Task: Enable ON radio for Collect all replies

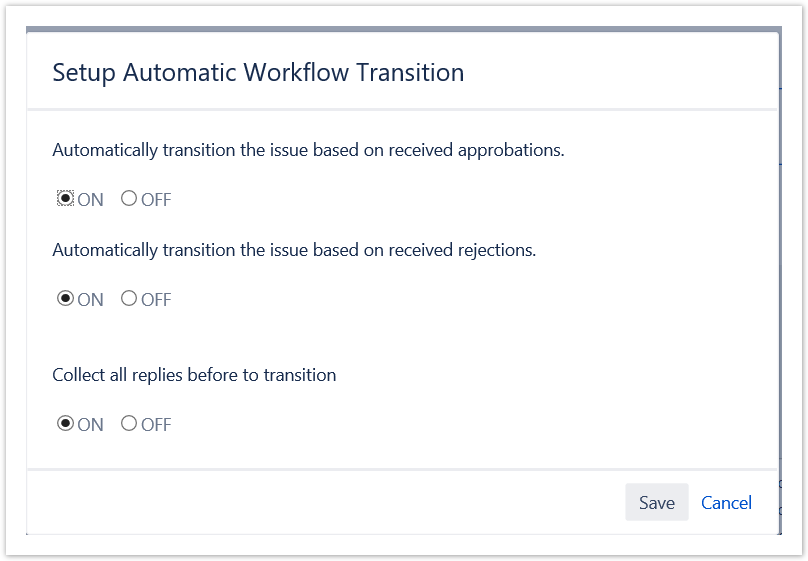Action: tap(65, 424)
